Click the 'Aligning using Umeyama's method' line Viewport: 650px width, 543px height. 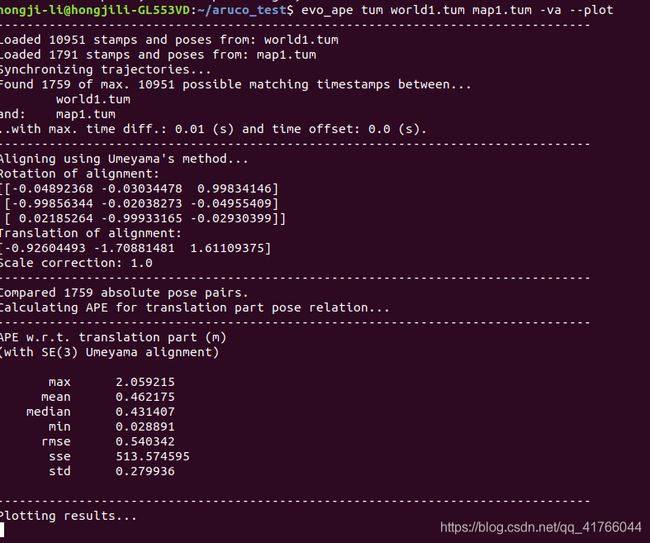coord(124,159)
